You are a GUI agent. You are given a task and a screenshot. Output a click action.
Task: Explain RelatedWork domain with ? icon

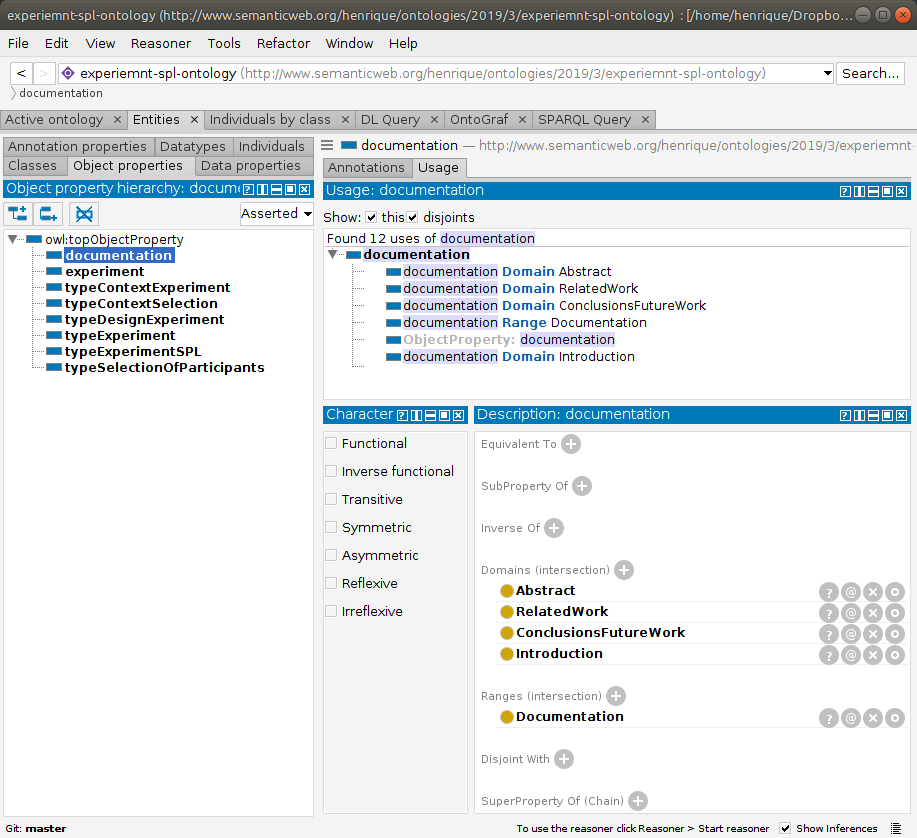829,613
